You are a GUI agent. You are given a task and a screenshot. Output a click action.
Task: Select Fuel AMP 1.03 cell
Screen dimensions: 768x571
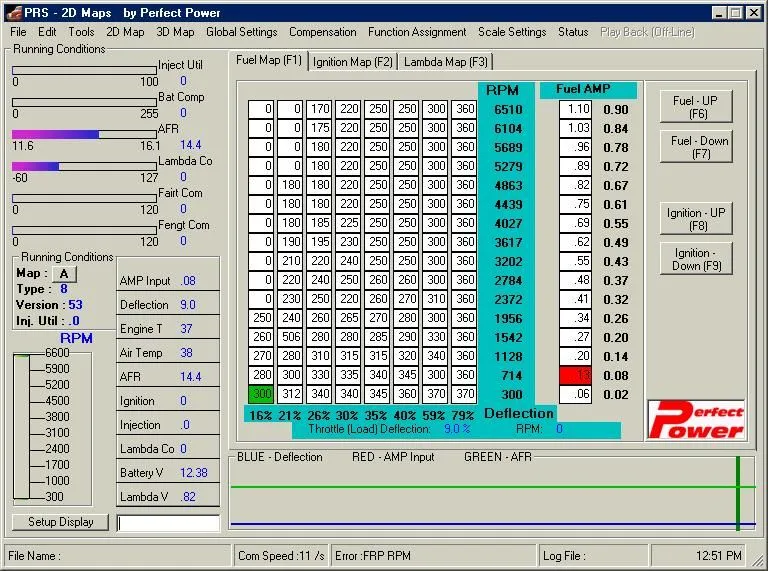tap(576, 128)
